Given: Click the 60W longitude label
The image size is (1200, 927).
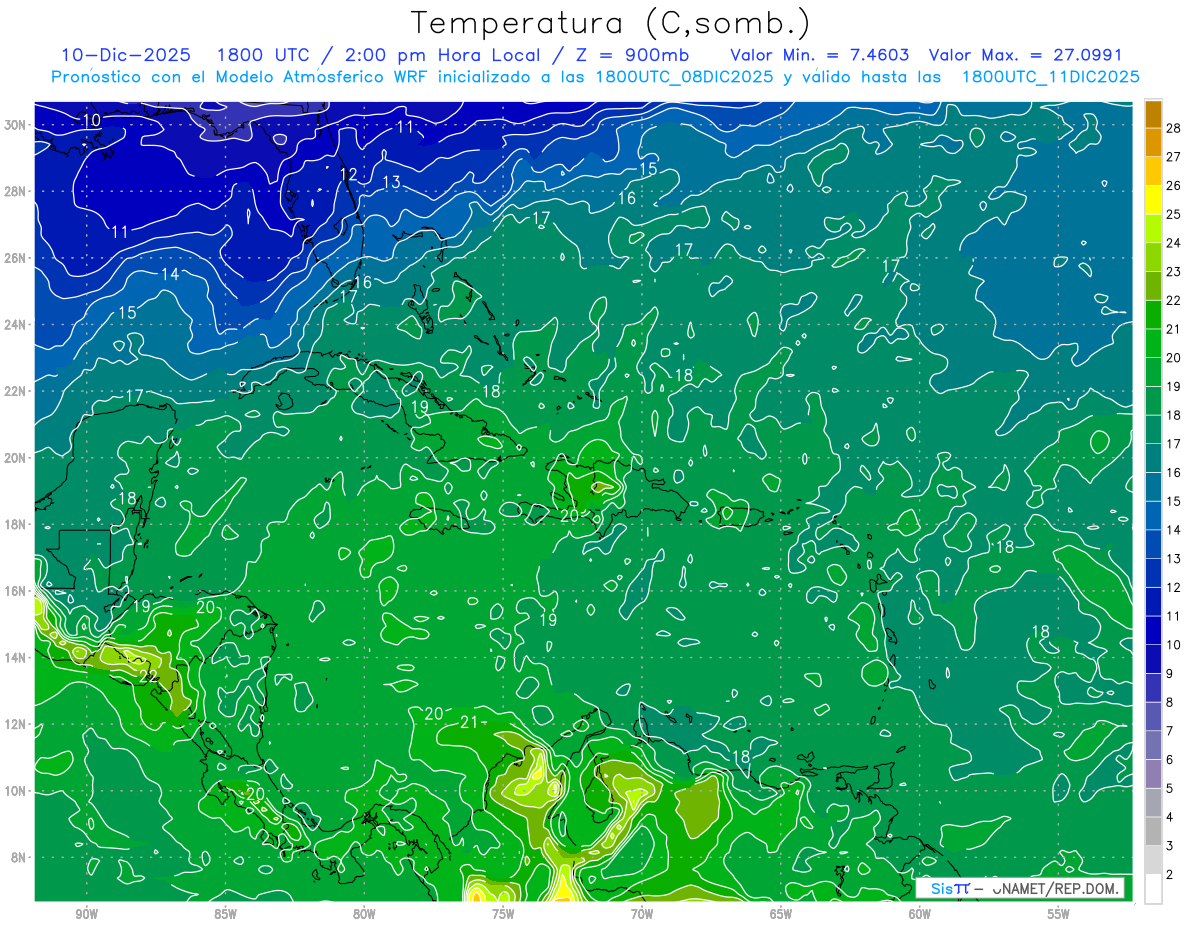Looking at the screenshot, I should point(920,915).
